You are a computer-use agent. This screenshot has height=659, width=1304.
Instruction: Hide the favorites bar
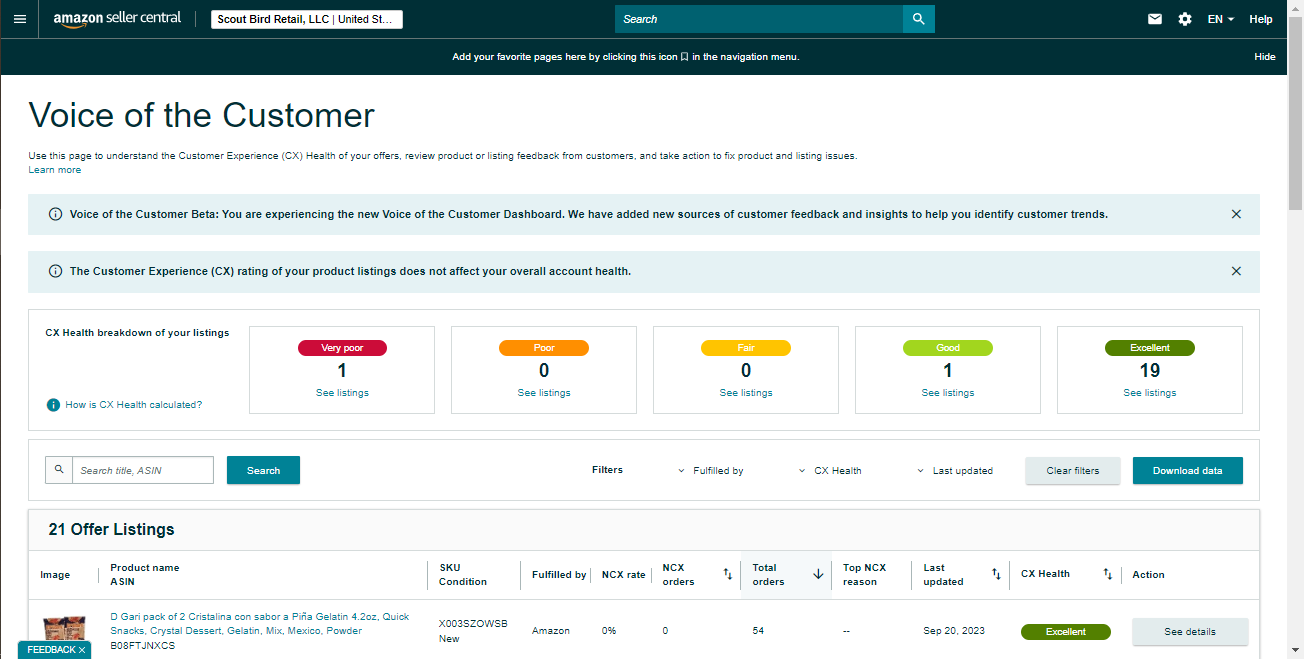coord(1265,57)
